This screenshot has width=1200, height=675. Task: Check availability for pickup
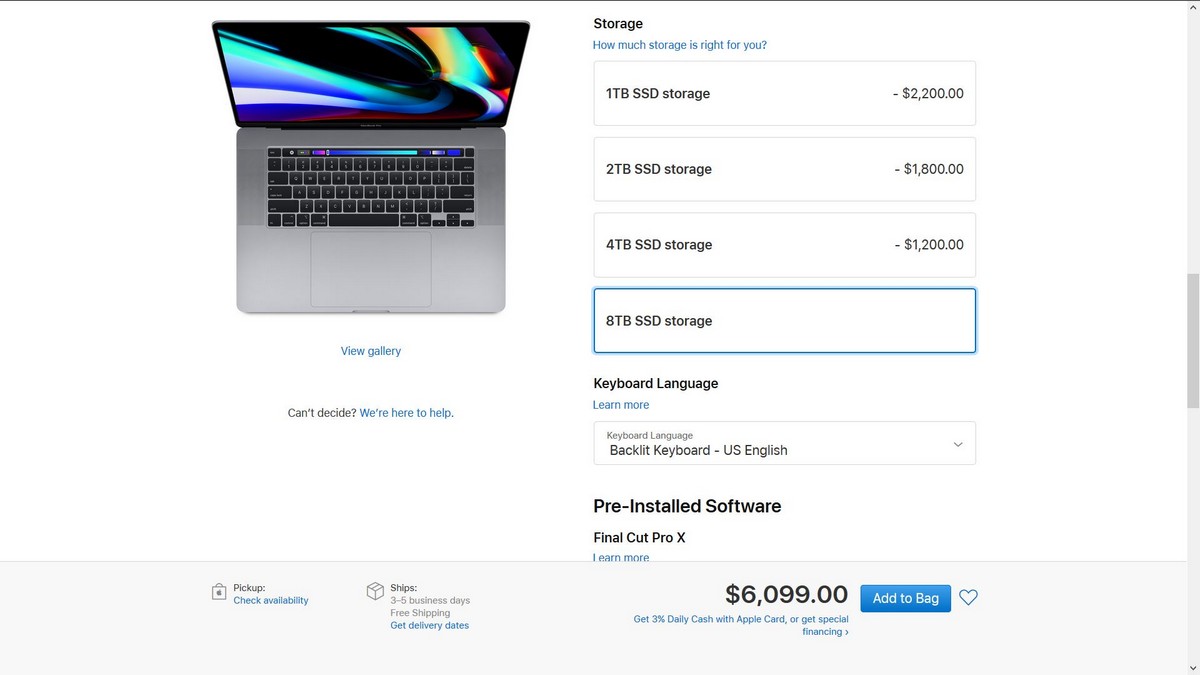(x=271, y=601)
